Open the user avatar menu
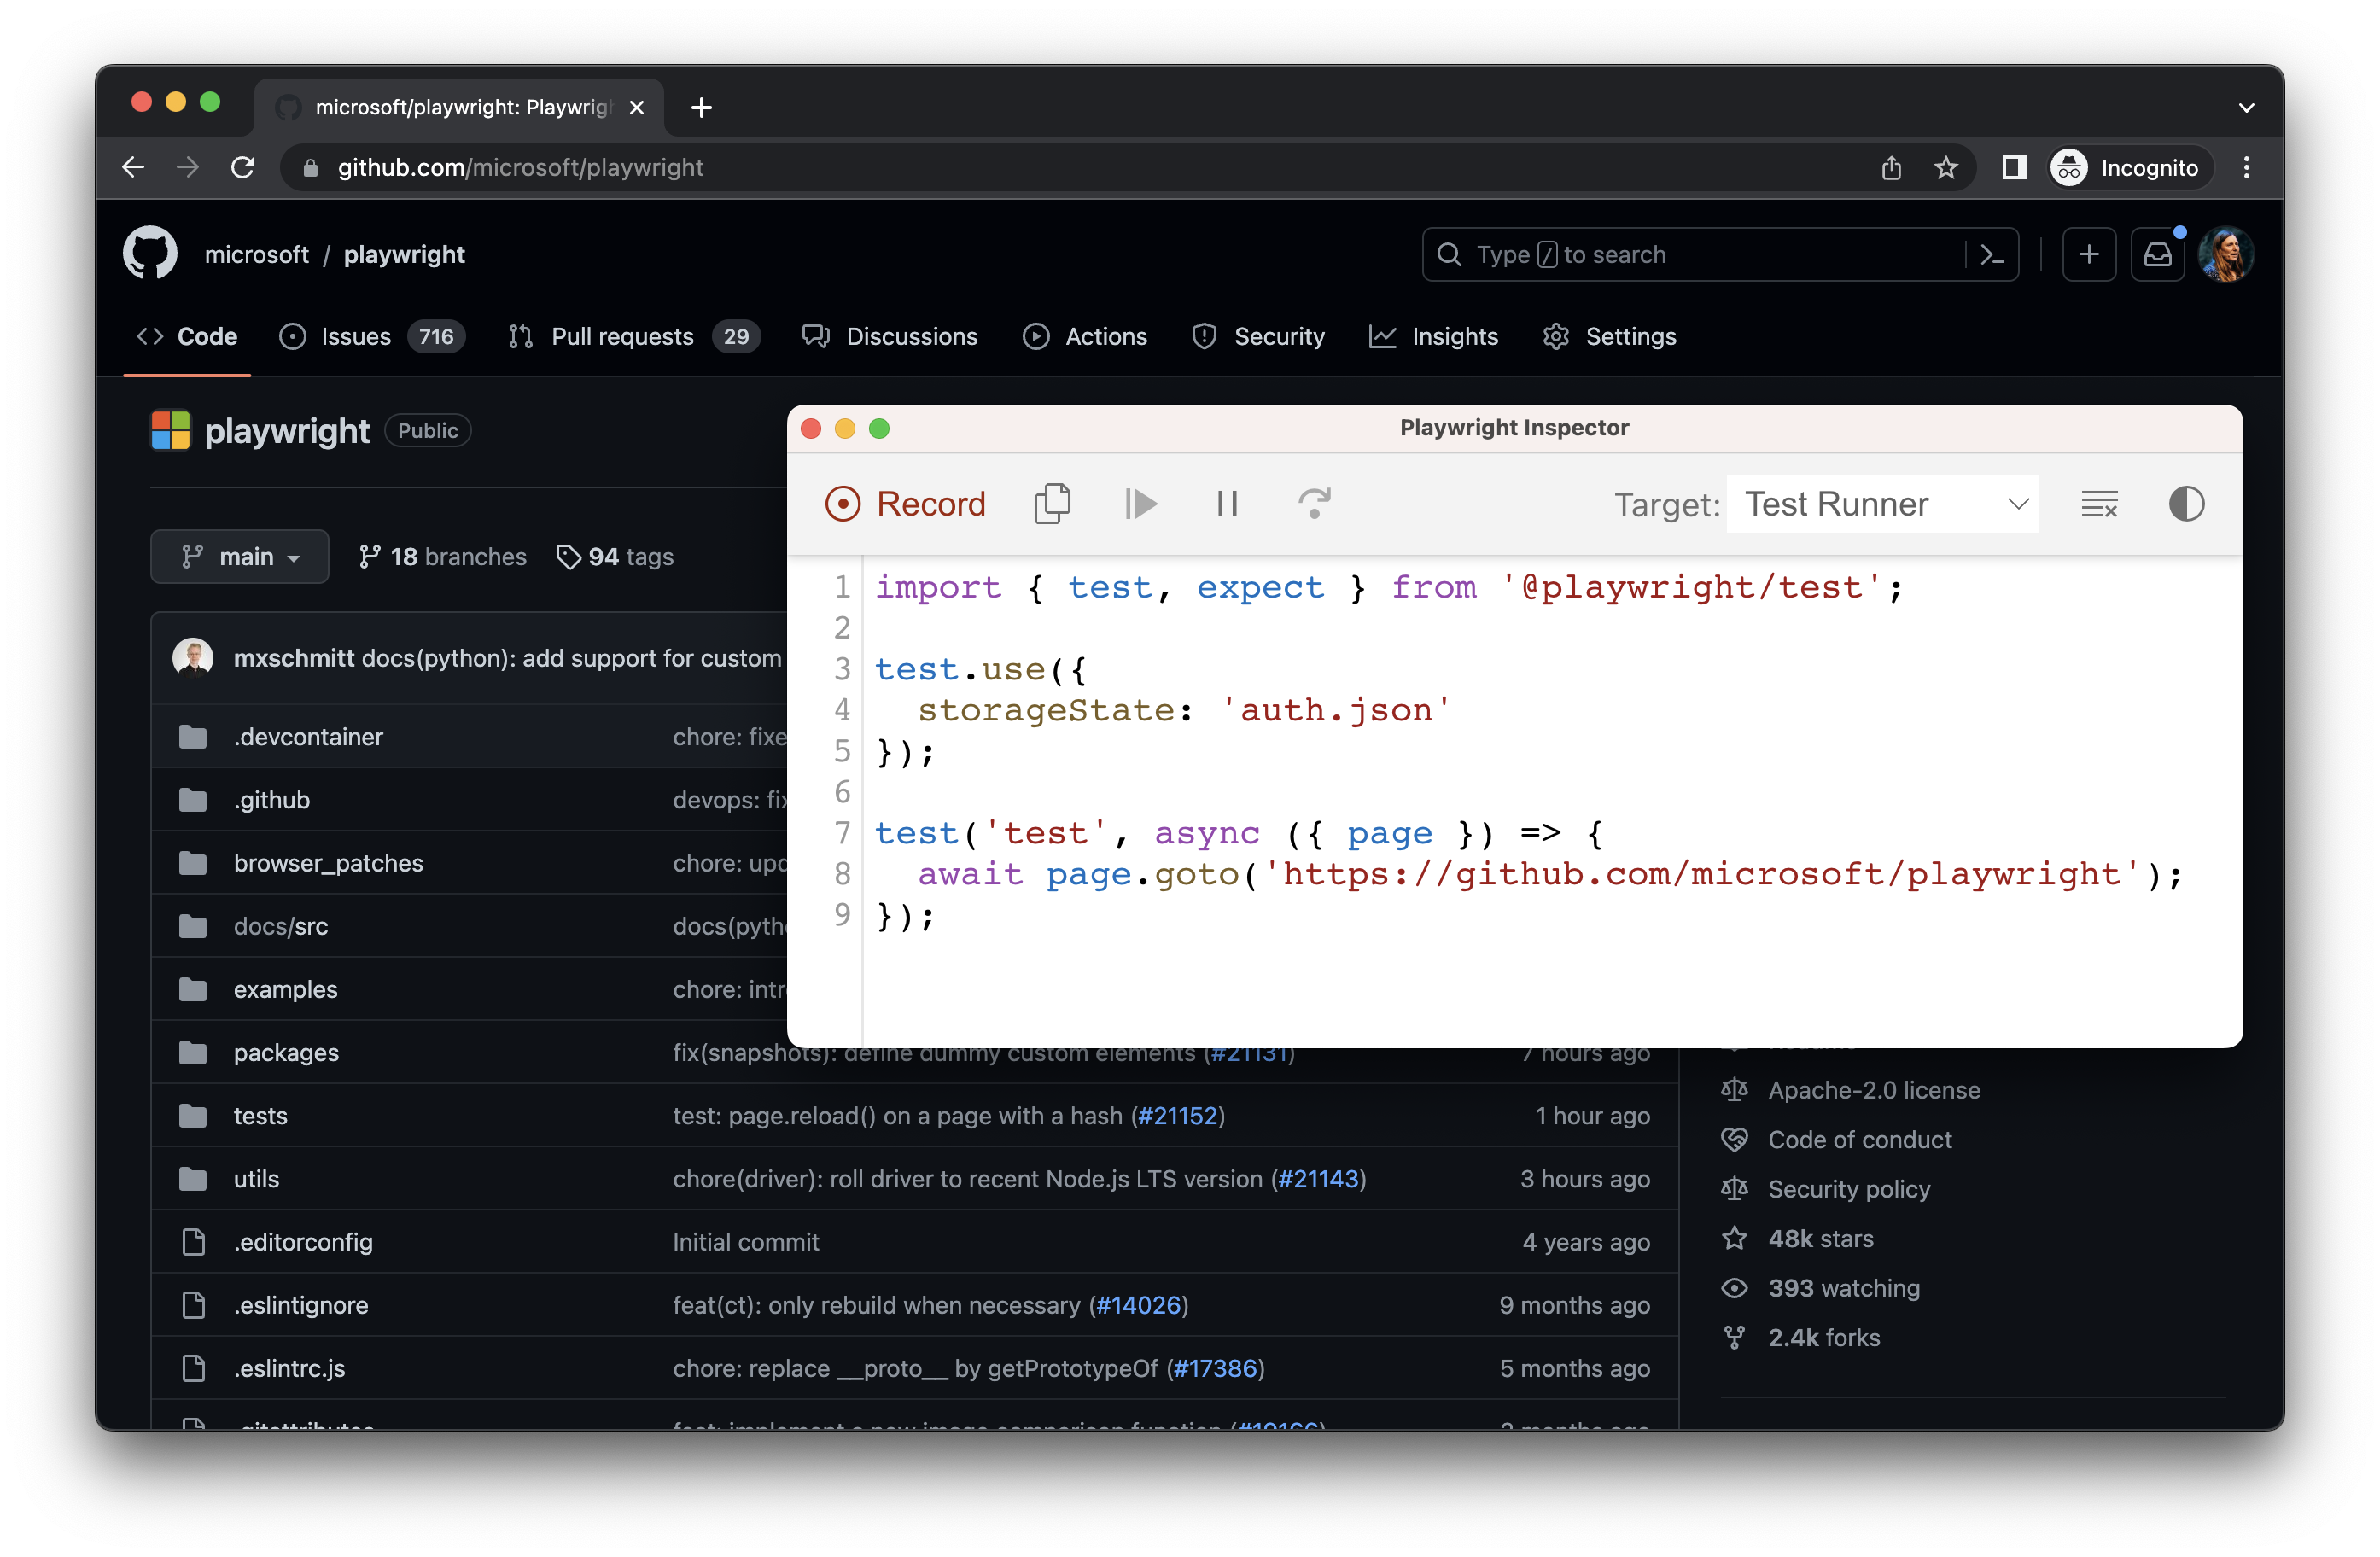The image size is (2380, 1557). (x=2226, y=255)
